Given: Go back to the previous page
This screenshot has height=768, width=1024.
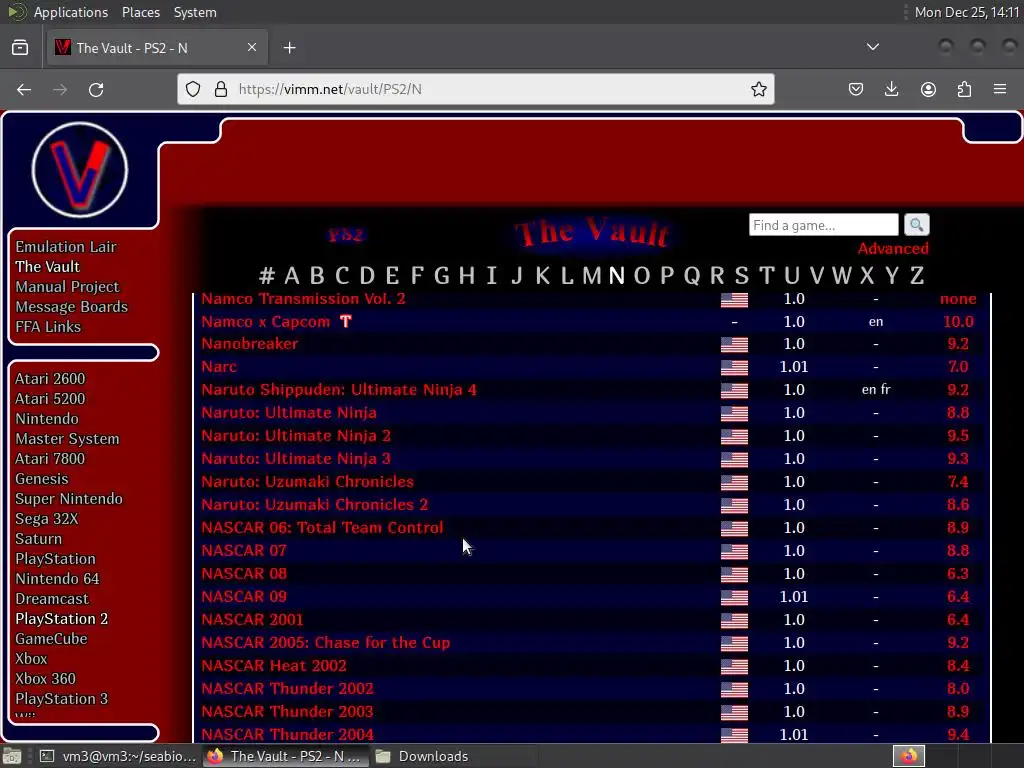Looking at the screenshot, I should point(24,89).
